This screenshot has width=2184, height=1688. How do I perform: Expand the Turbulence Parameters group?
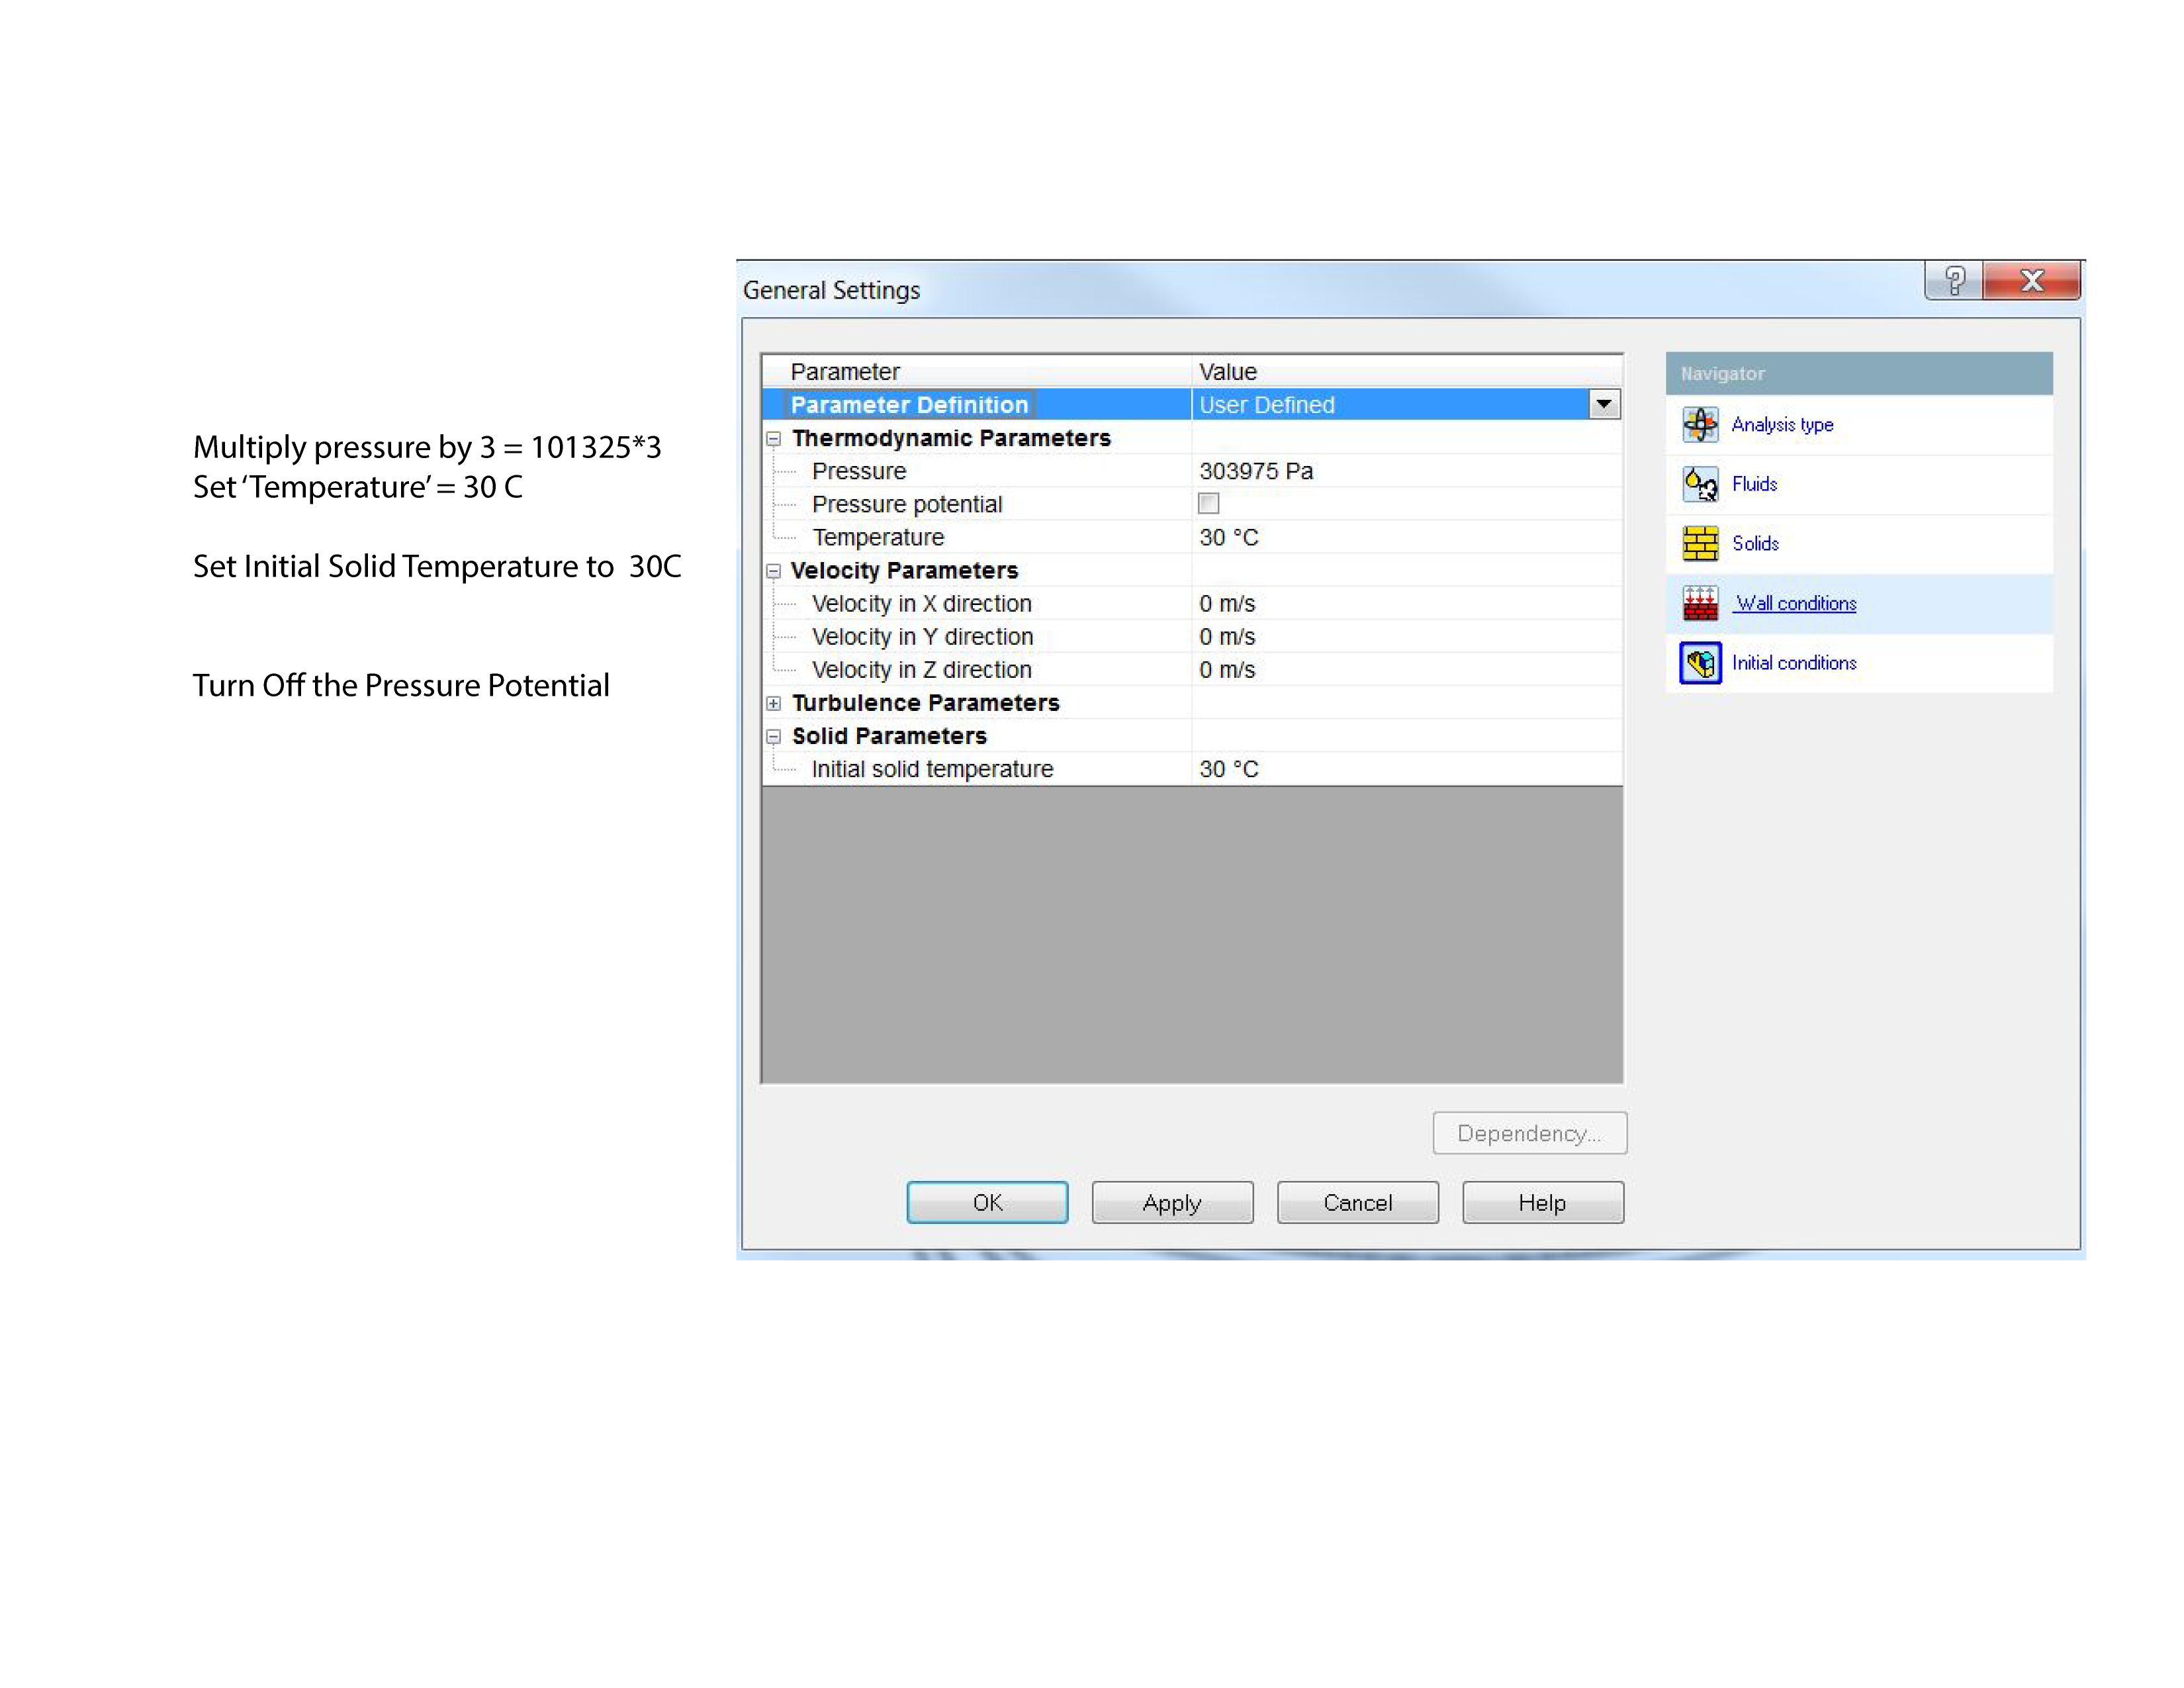coord(773,703)
